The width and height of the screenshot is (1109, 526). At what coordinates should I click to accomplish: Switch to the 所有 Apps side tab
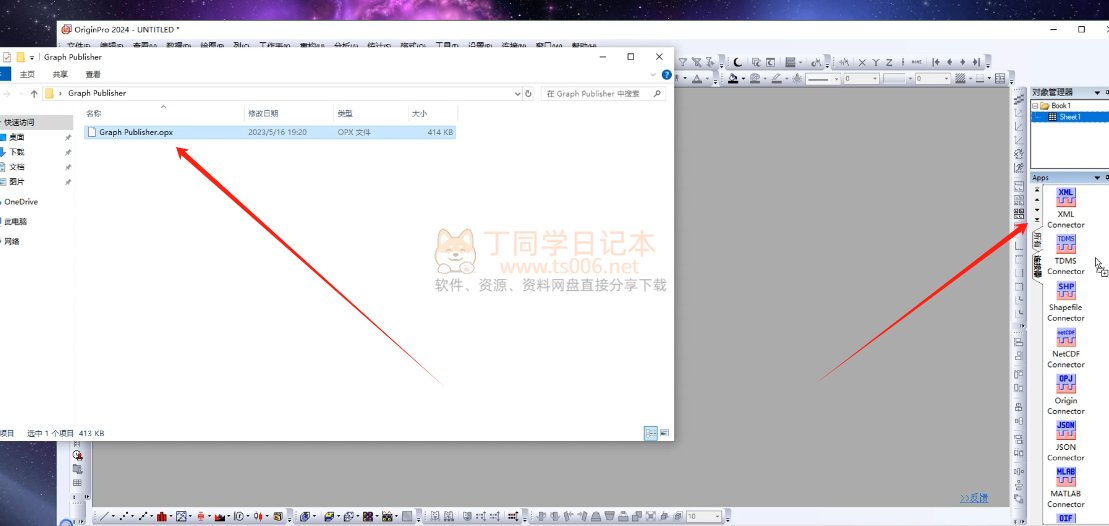point(1038,240)
